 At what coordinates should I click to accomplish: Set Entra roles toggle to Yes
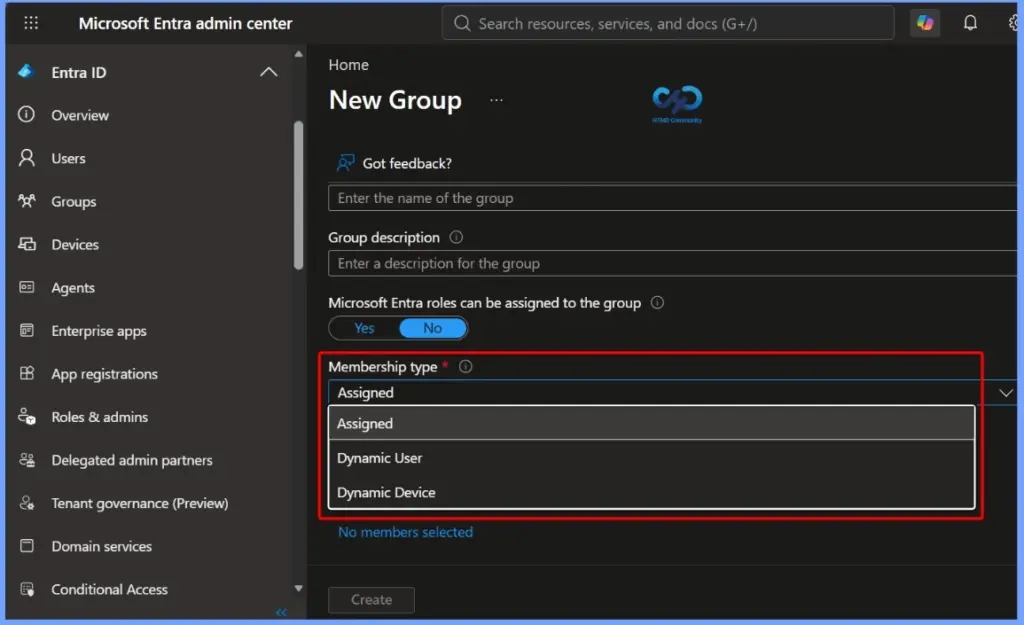pos(364,328)
